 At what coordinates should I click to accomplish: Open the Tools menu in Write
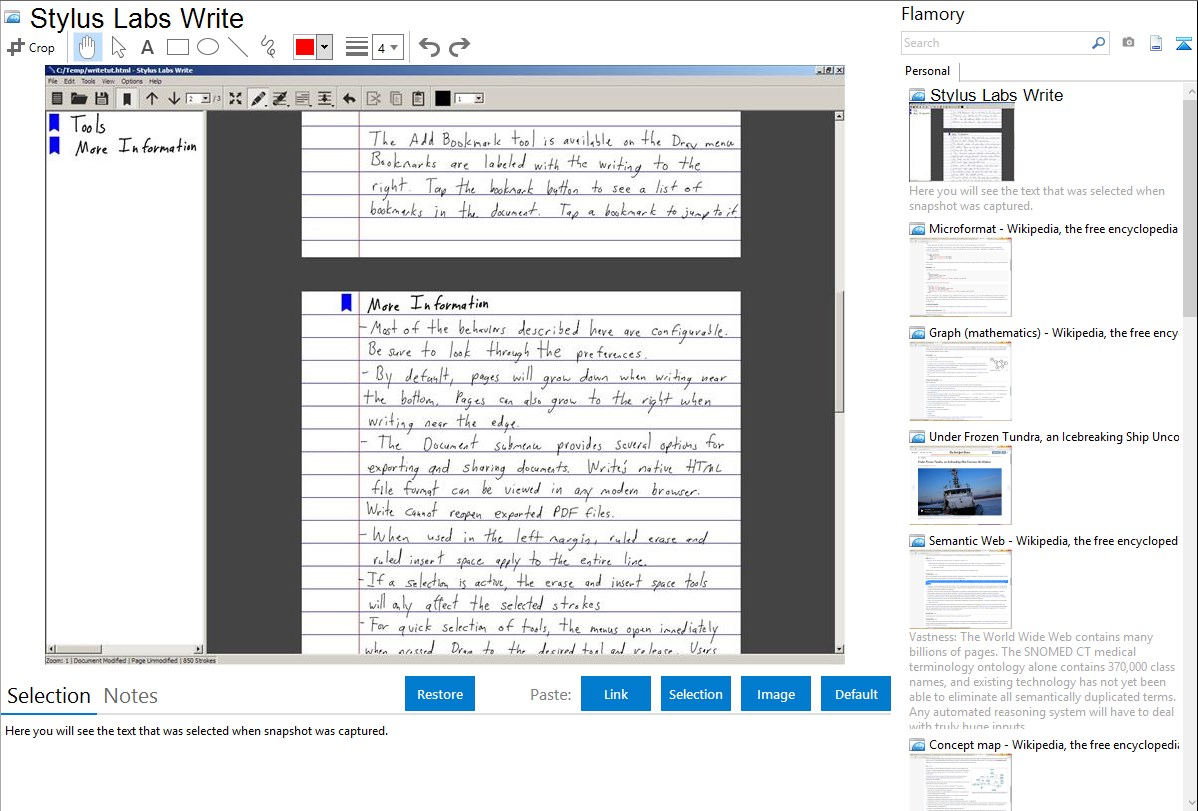(x=89, y=81)
